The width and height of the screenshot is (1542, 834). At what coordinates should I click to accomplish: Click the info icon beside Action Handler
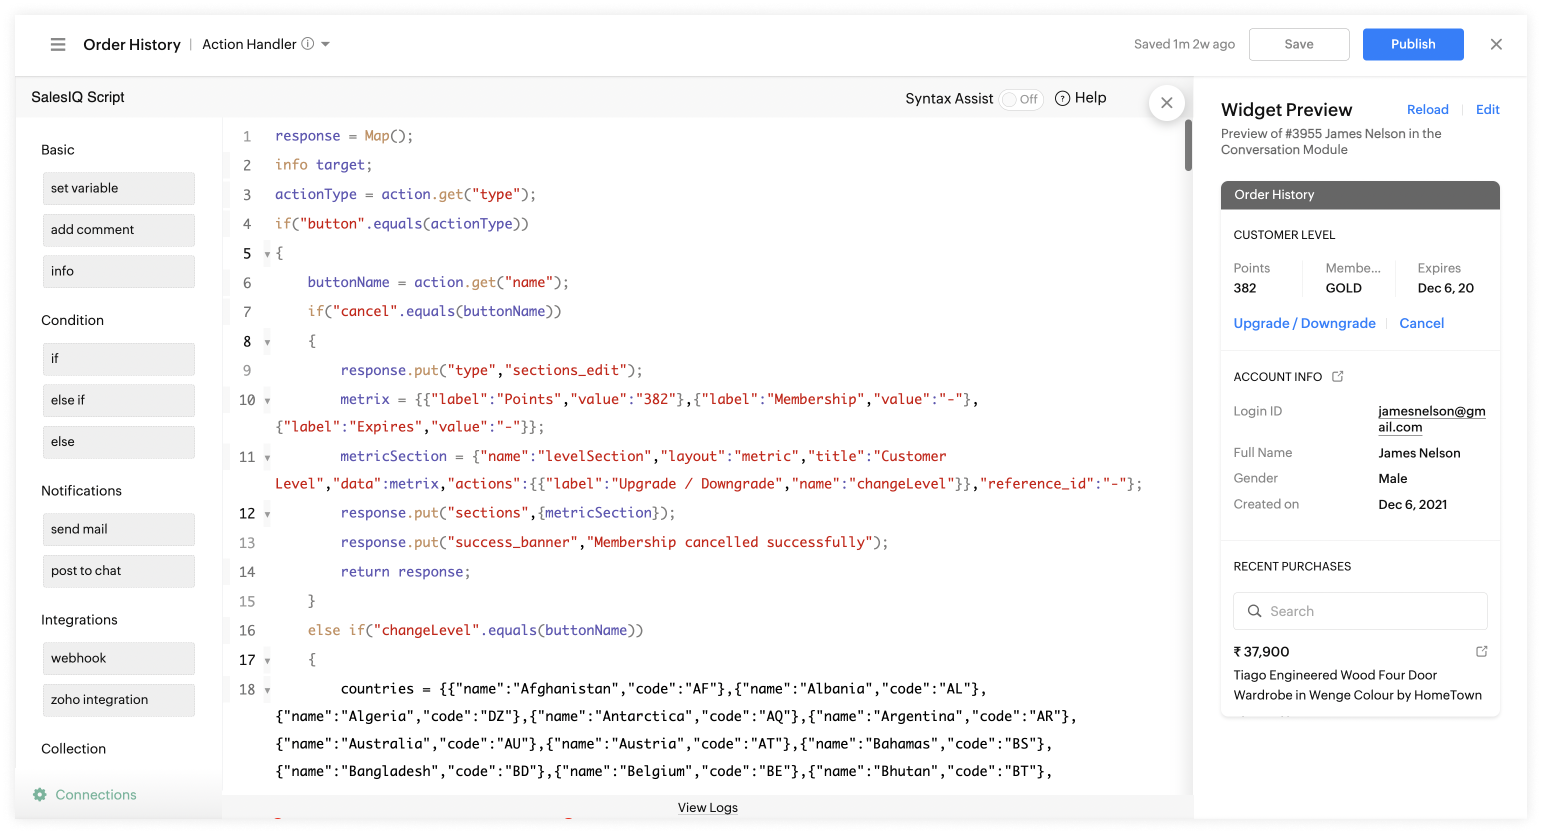pos(308,44)
